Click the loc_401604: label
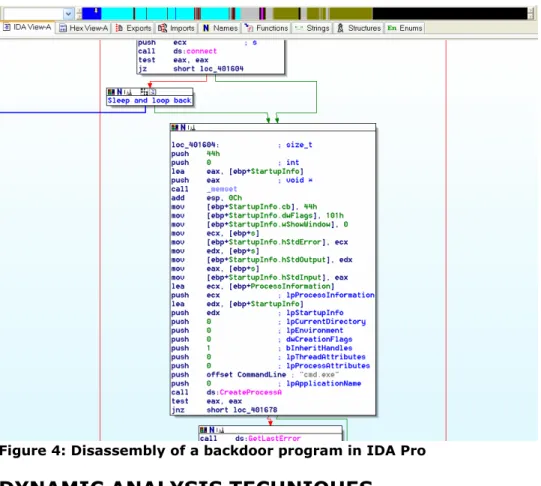The width and height of the screenshot is (541, 486). pyautogui.click(x=195, y=145)
